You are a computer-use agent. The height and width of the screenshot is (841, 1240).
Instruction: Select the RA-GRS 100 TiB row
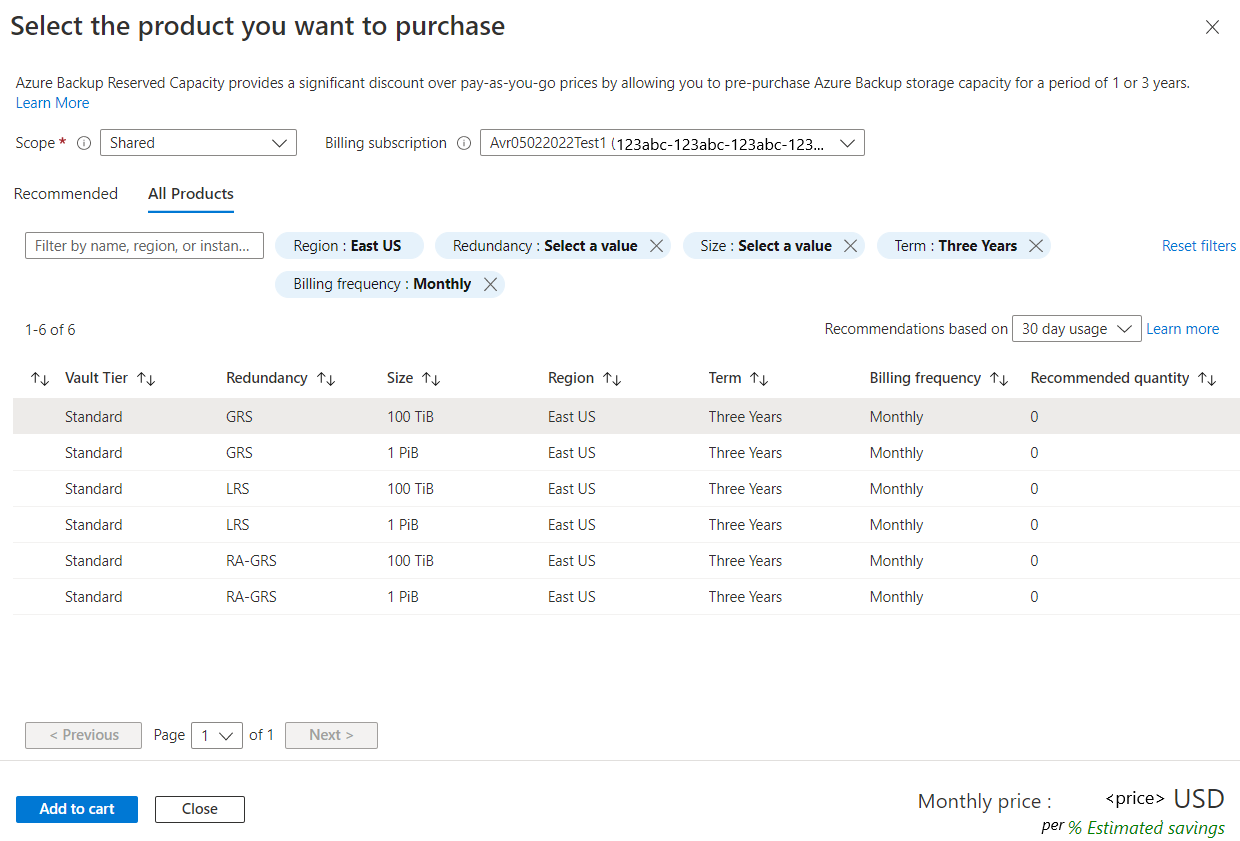626,561
